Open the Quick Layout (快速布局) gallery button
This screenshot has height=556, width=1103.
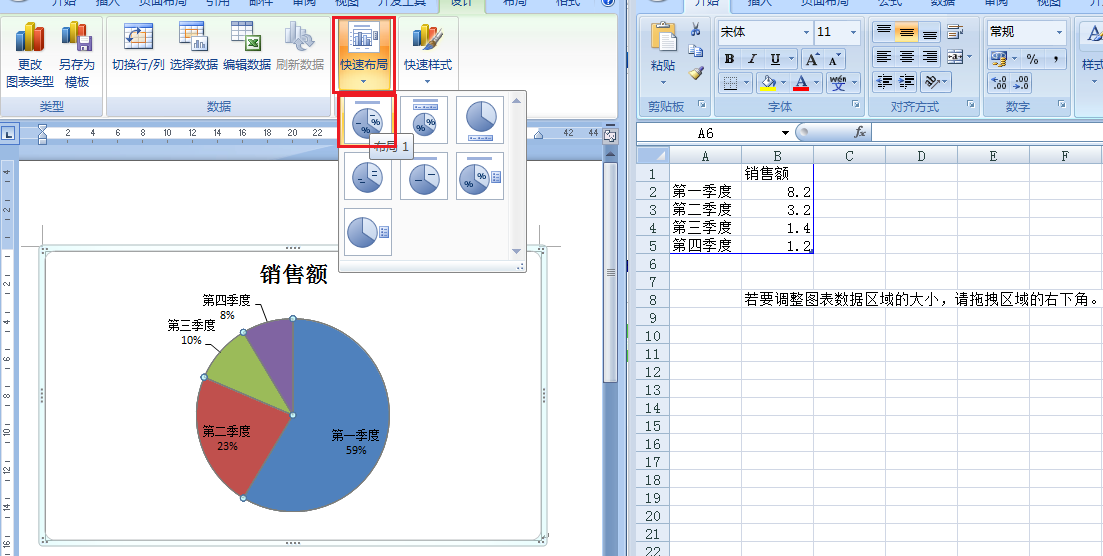point(364,54)
